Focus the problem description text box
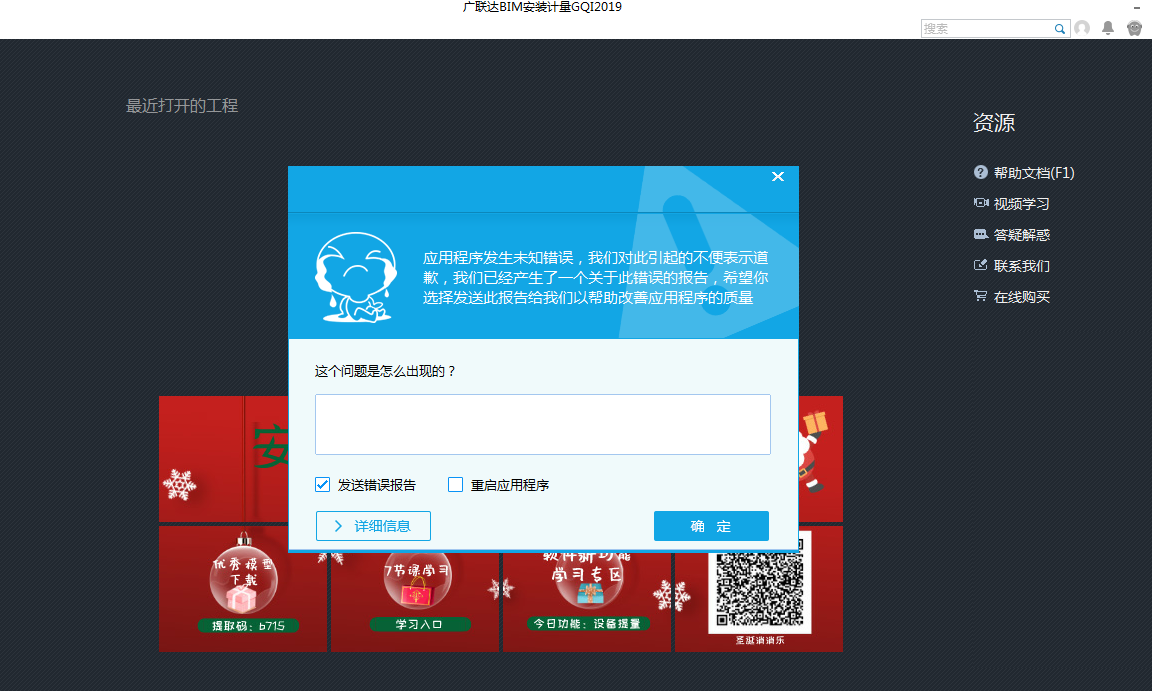 (x=543, y=424)
